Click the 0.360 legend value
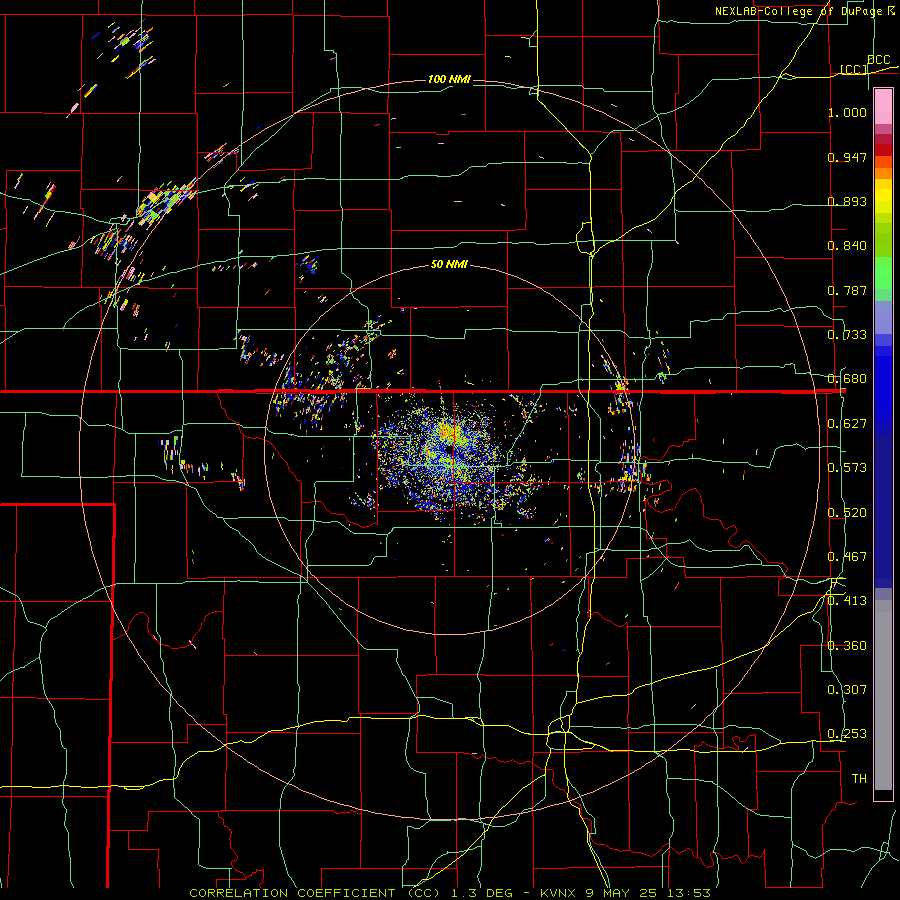This screenshot has width=900, height=900. (x=847, y=646)
